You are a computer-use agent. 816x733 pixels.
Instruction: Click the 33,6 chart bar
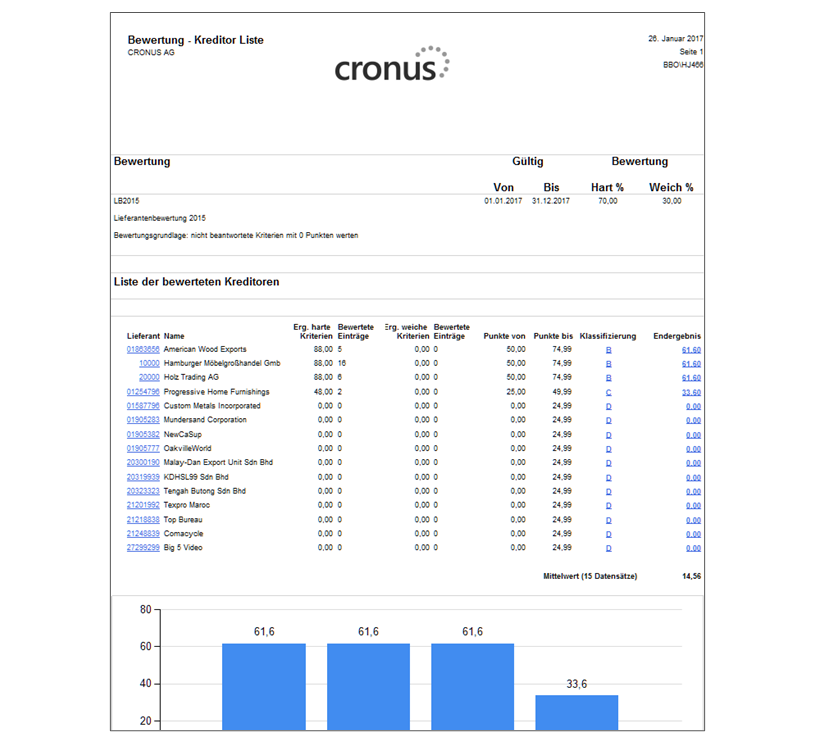(577, 713)
